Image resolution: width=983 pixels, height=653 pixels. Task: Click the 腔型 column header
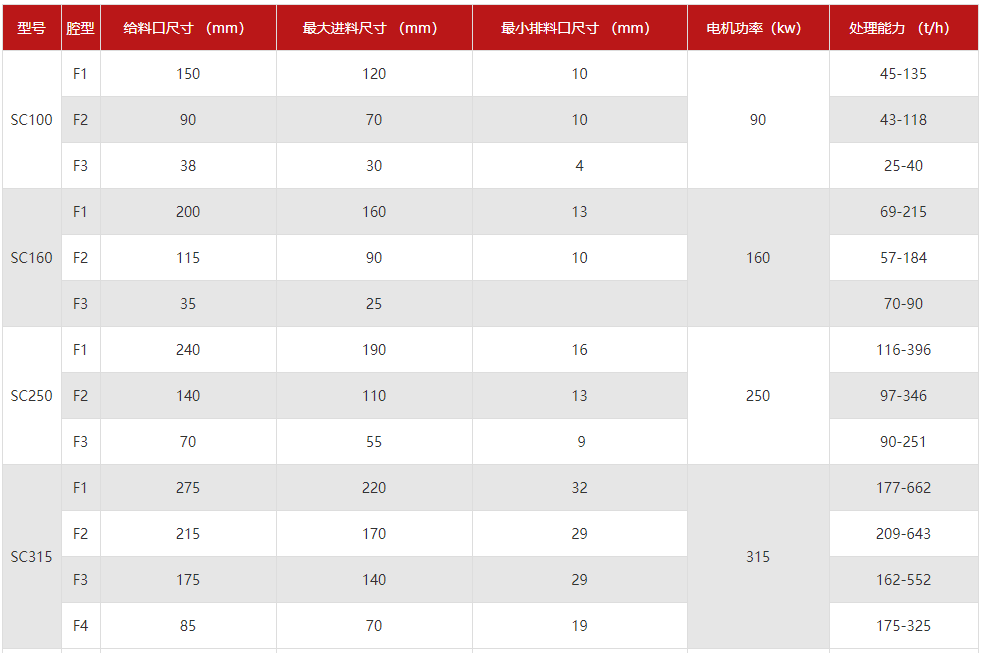[x=81, y=28]
